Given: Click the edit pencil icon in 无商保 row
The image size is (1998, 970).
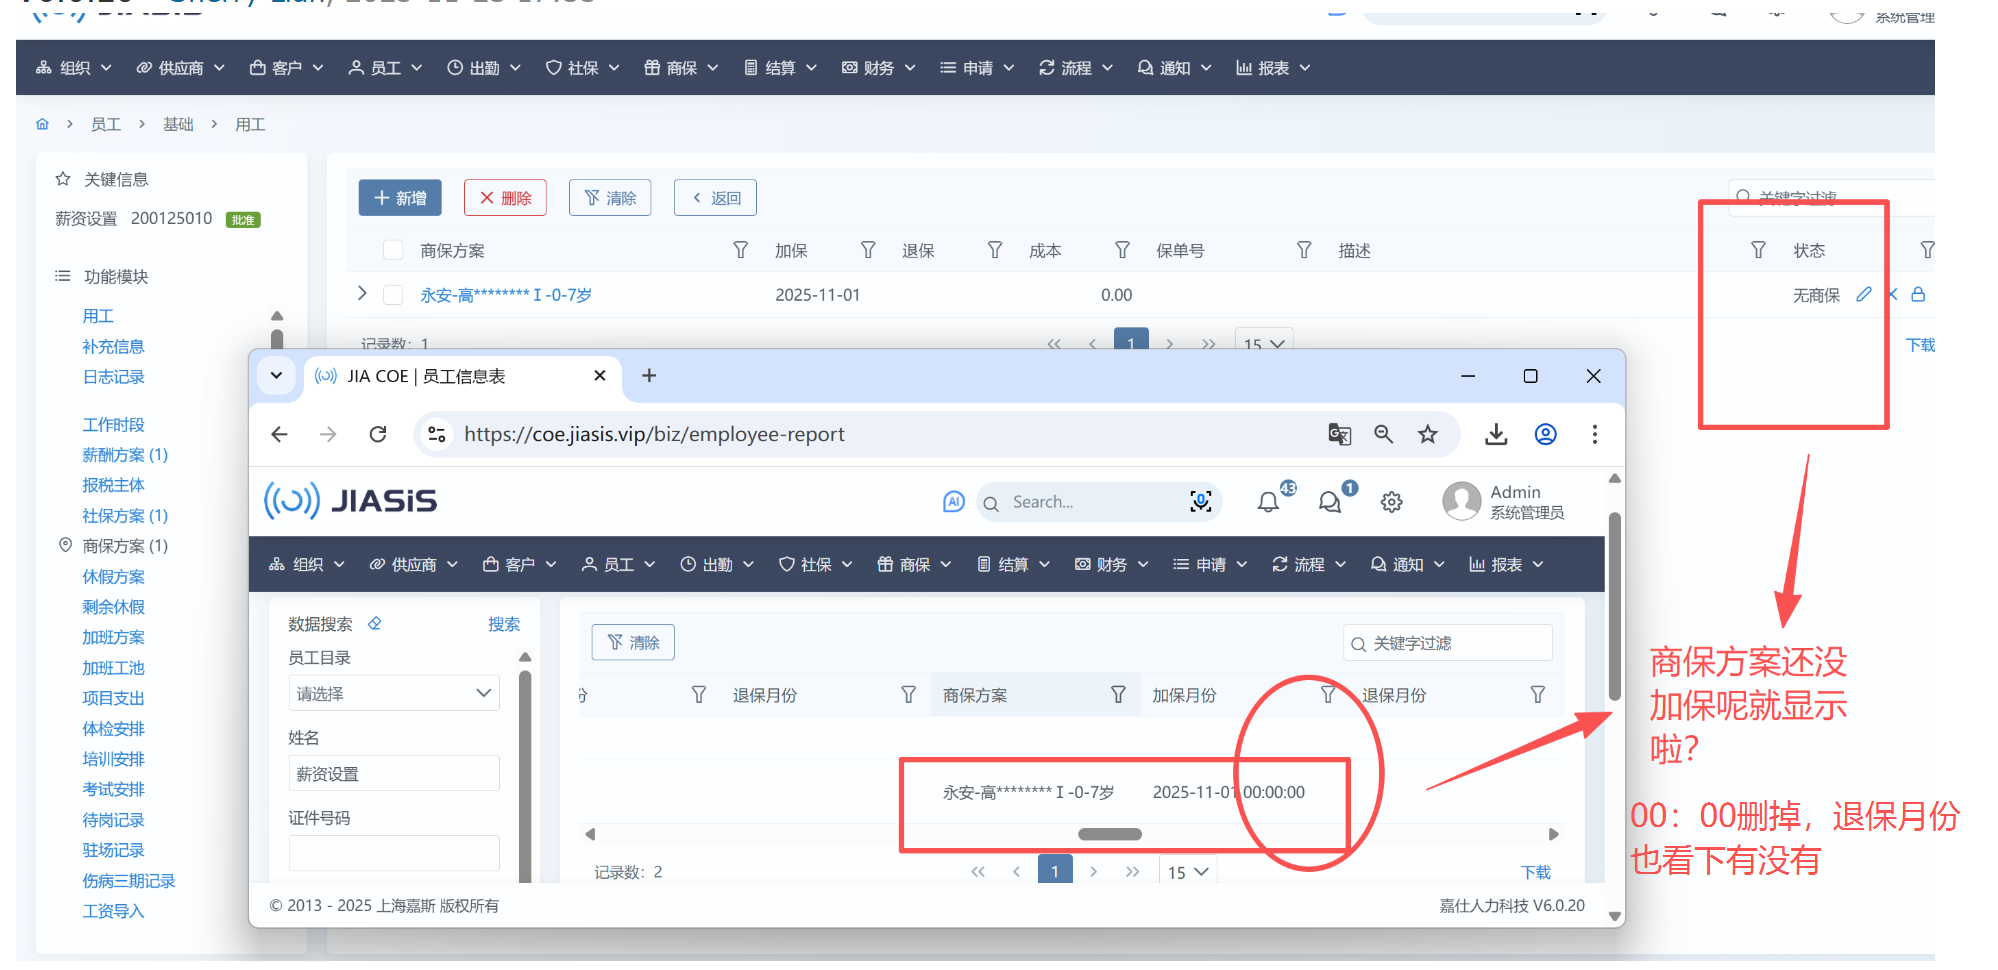Looking at the screenshot, I should click(x=1863, y=294).
